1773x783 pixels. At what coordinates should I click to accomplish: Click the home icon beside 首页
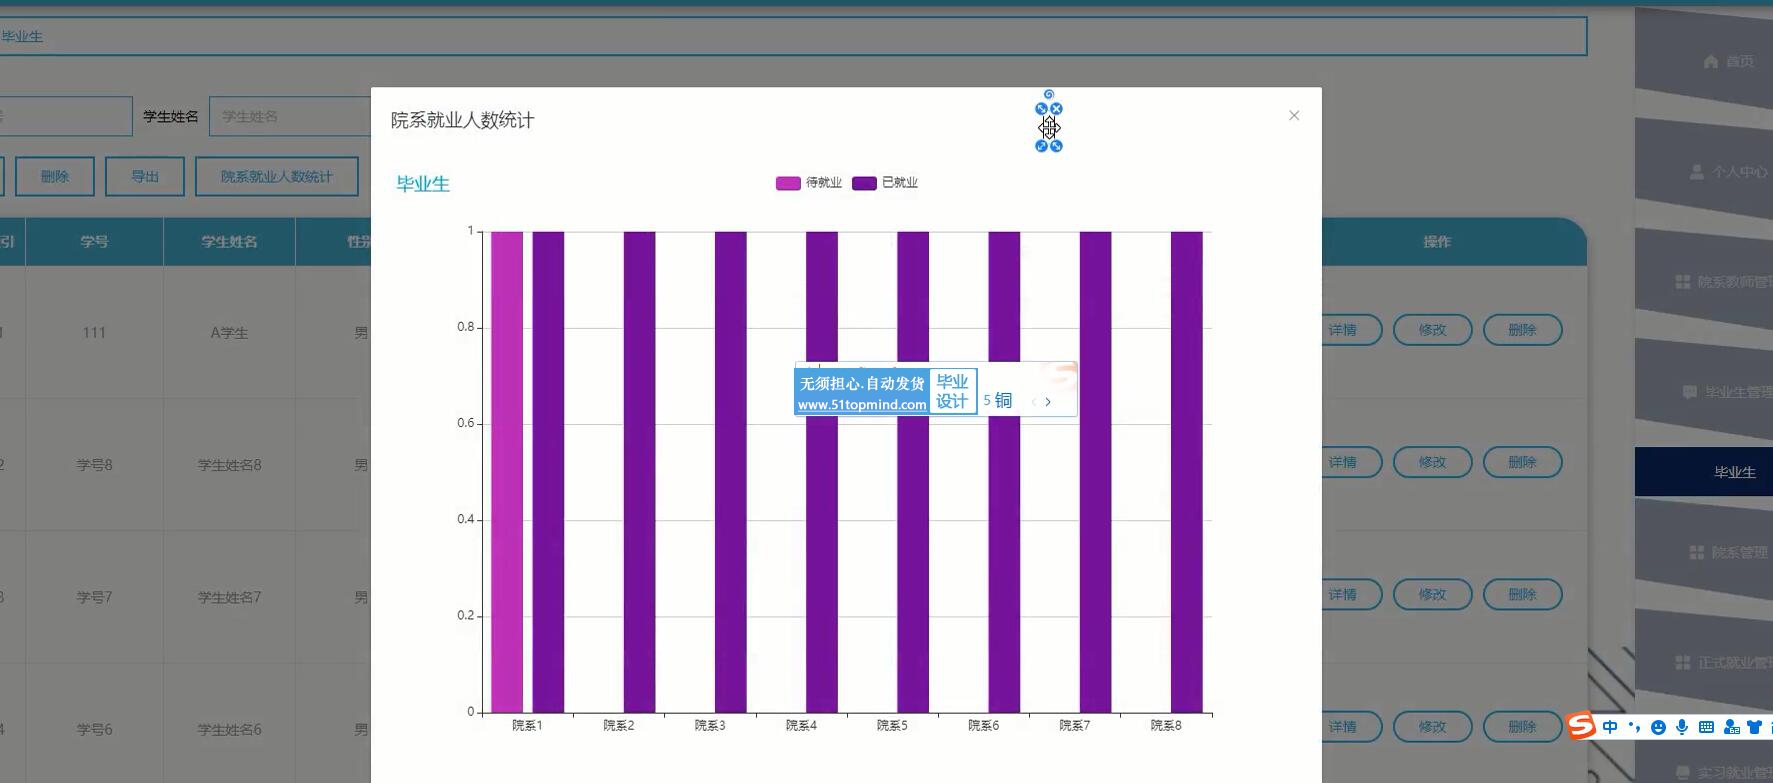[1711, 62]
